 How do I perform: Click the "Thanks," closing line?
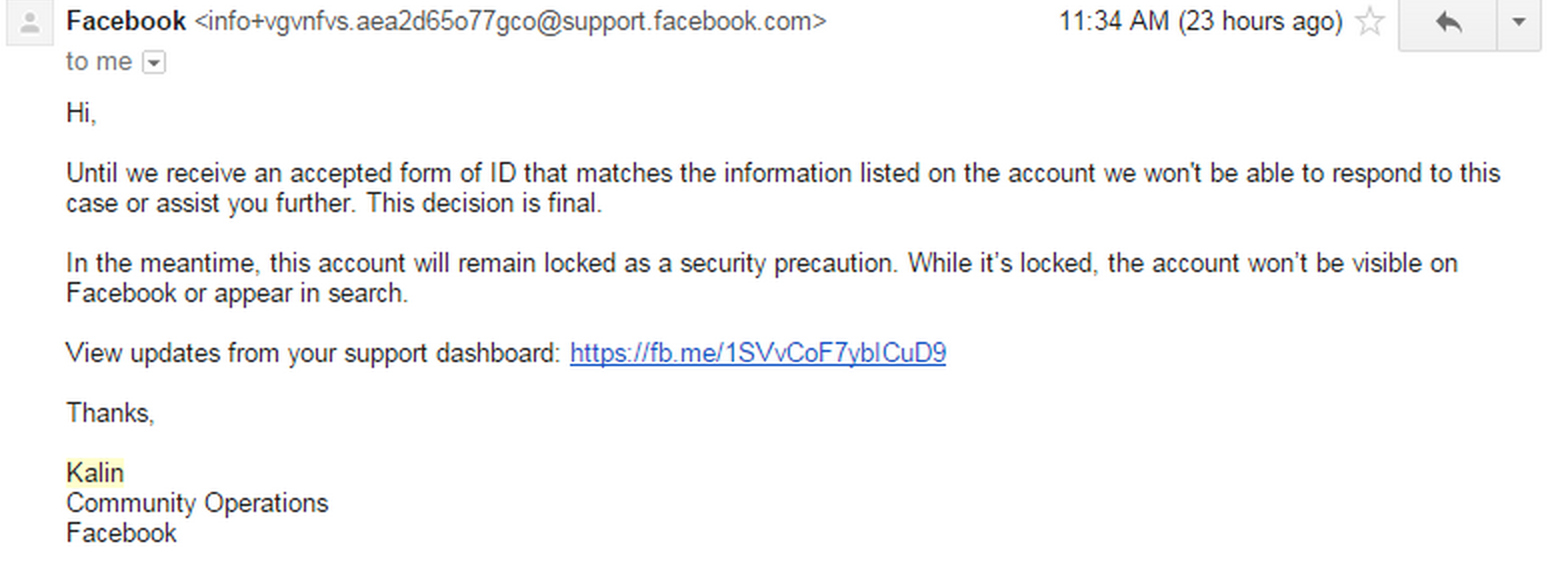110,413
